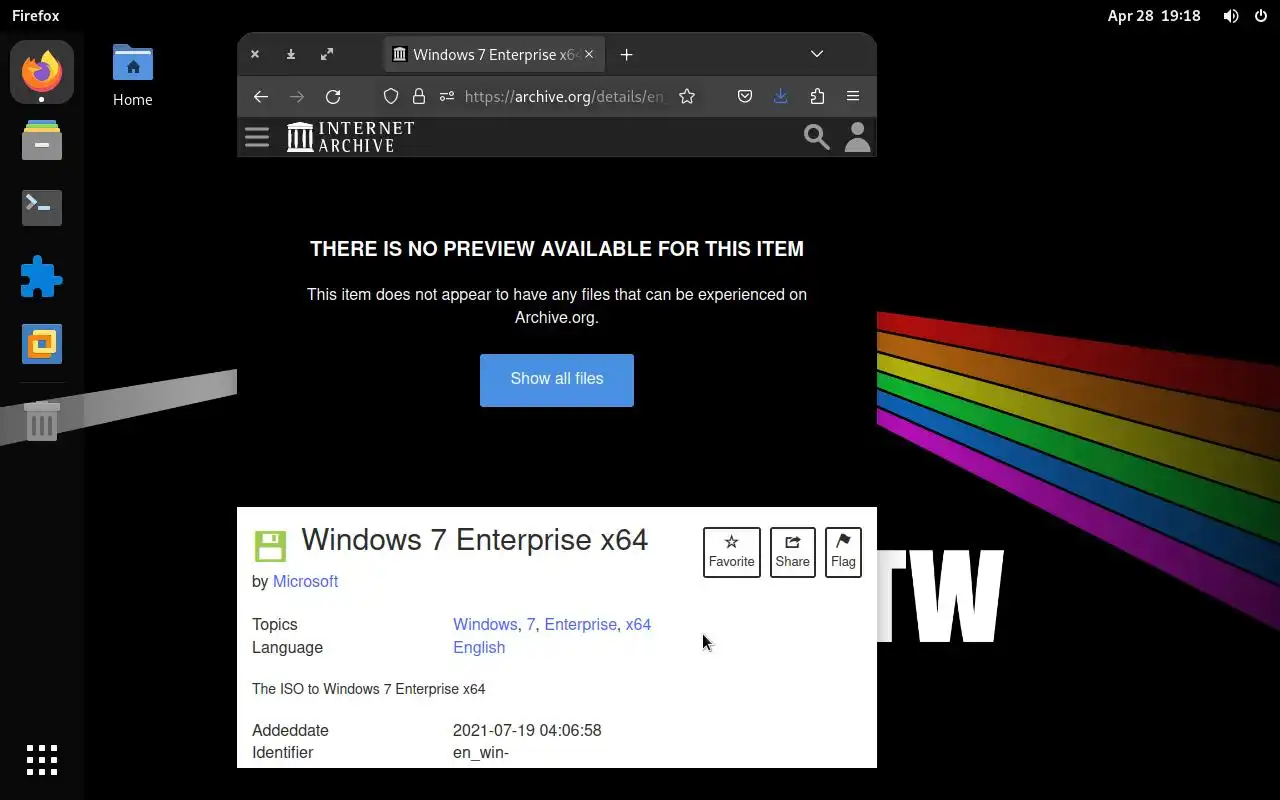
Task: Open the x64 topic link
Action: pos(638,624)
